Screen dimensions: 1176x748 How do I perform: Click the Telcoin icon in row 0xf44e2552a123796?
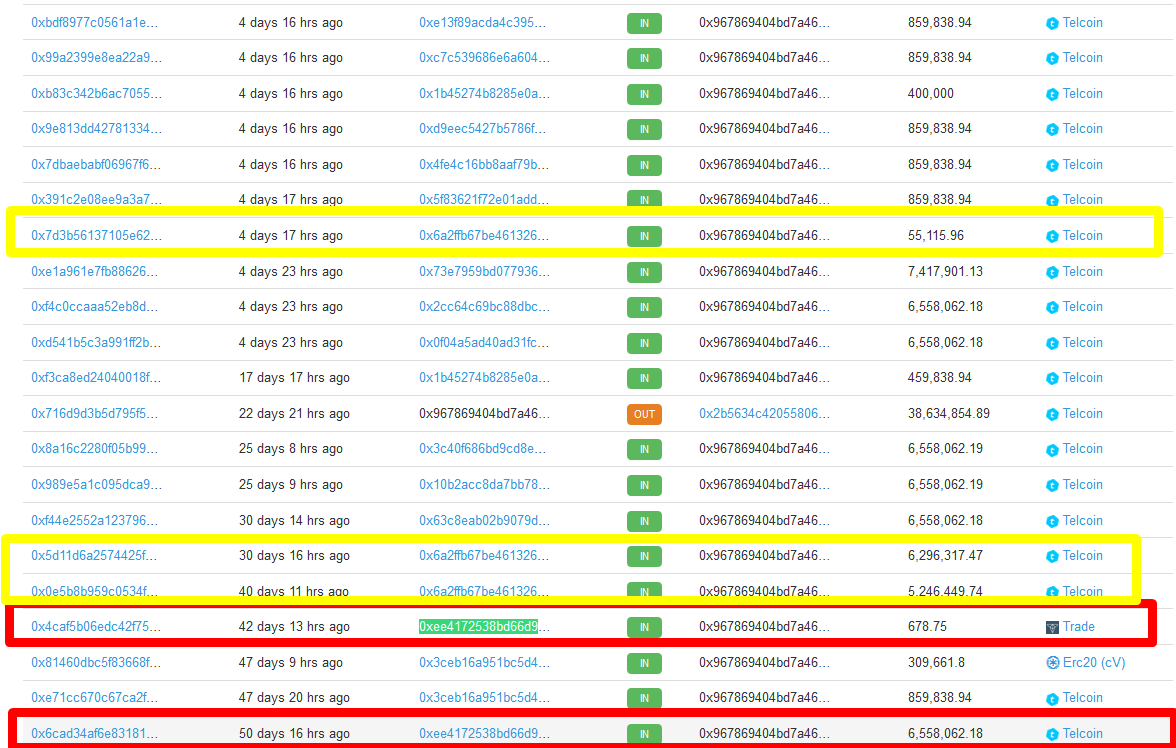tap(1052, 521)
